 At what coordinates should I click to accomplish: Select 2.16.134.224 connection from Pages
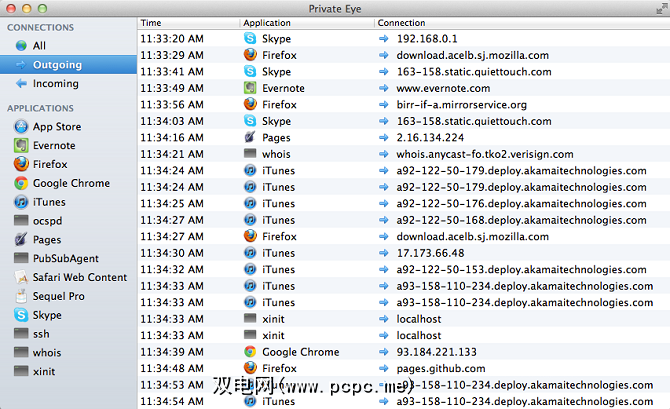pos(430,138)
